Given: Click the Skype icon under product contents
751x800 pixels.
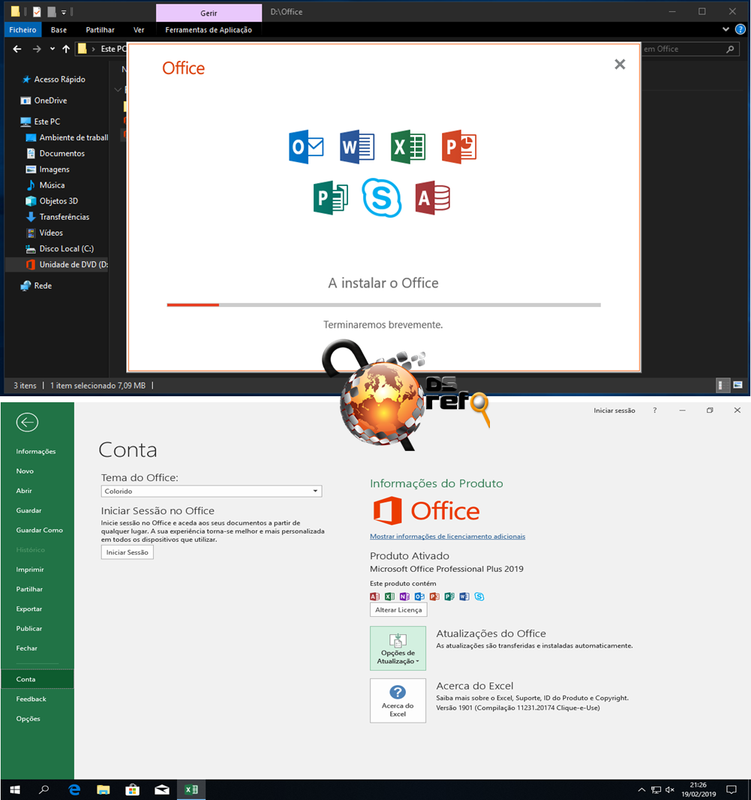Looking at the screenshot, I should pos(479,596).
